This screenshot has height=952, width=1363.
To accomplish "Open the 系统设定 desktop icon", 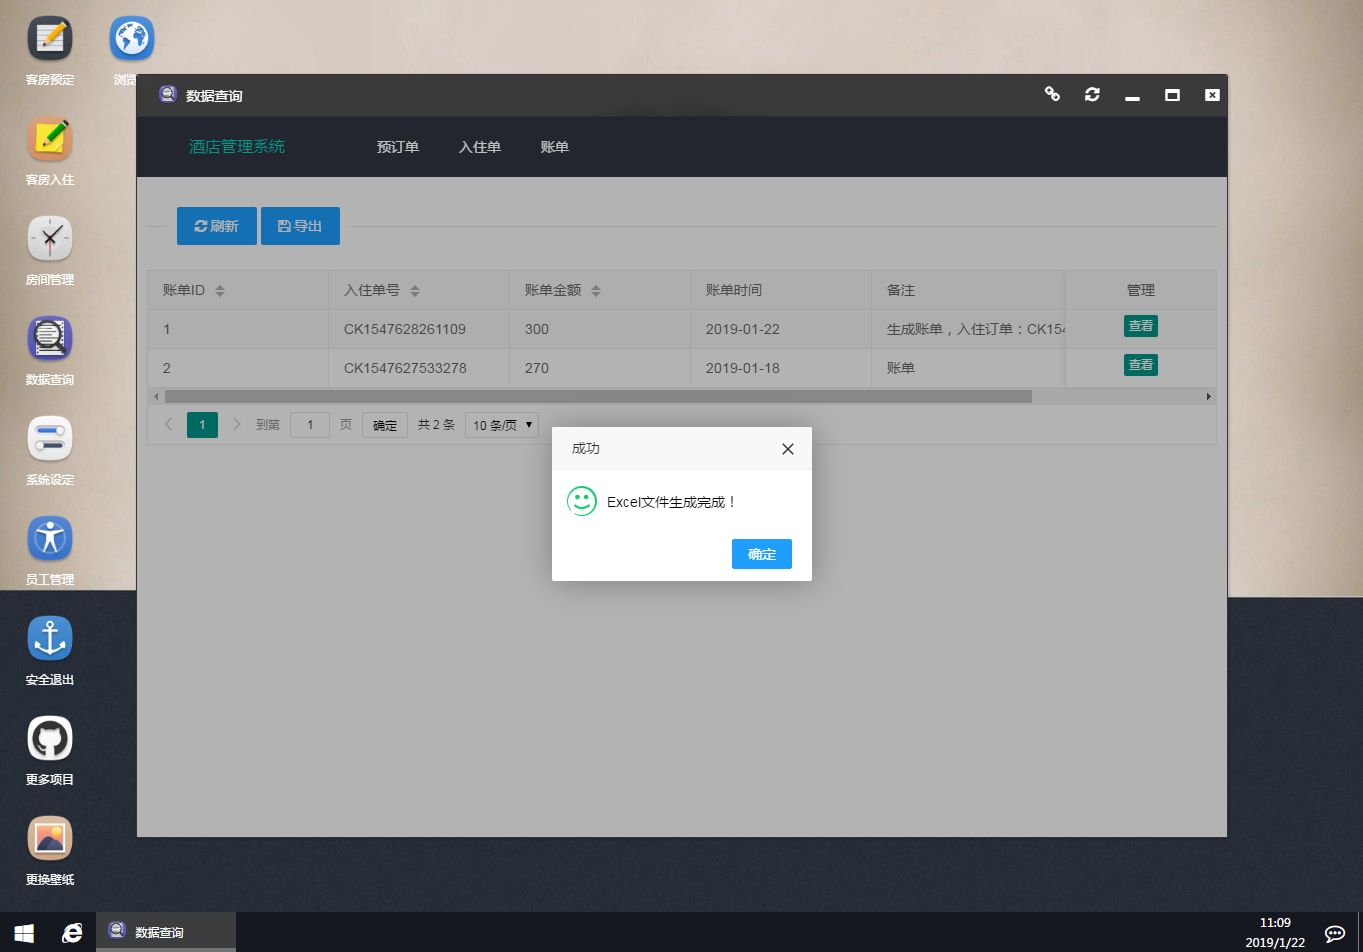I will [50, 439].
